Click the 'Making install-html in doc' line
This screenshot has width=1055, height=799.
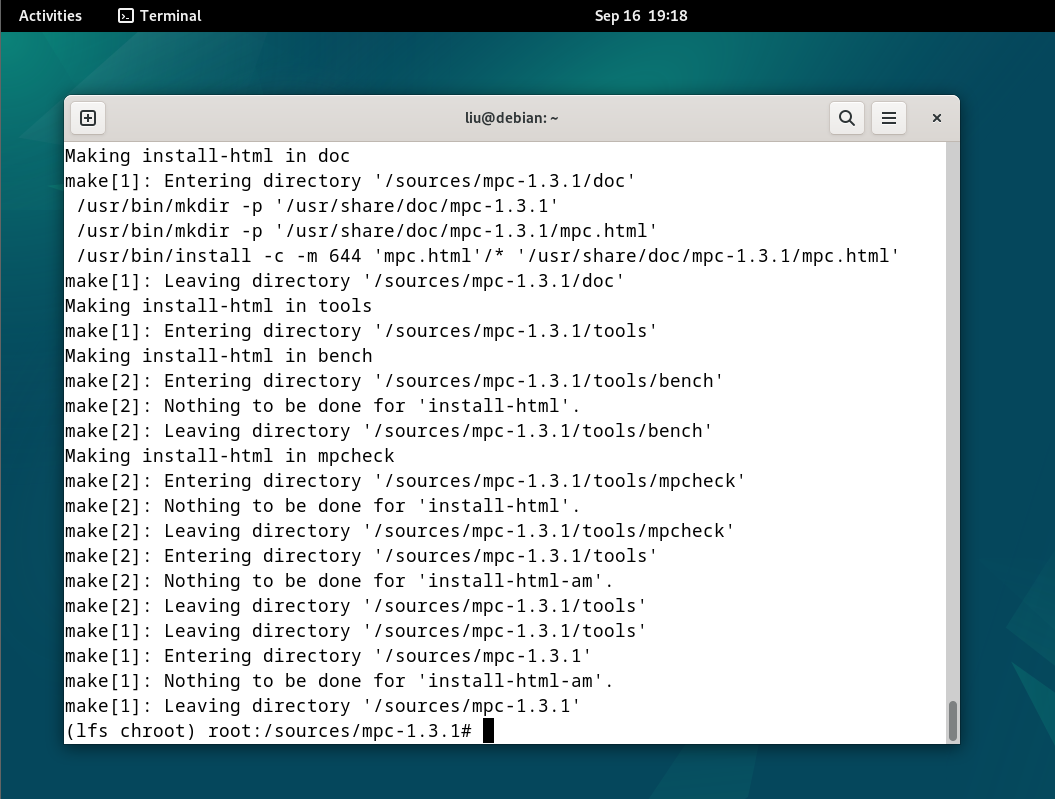tap(207, 156)
